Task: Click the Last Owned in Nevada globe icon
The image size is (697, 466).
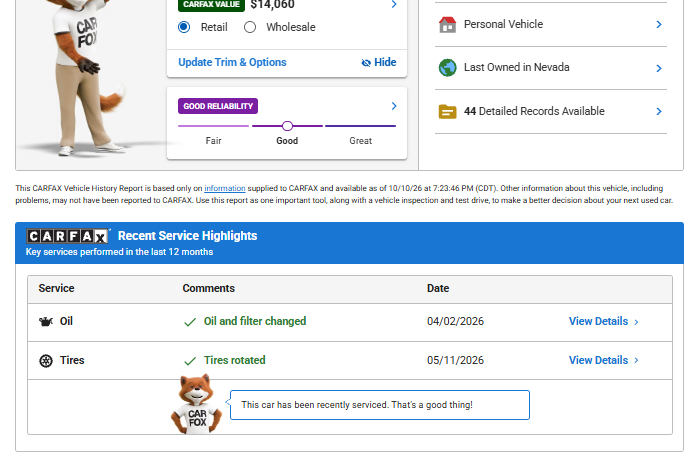Action: pyautogui.click(x=448, y=68)
